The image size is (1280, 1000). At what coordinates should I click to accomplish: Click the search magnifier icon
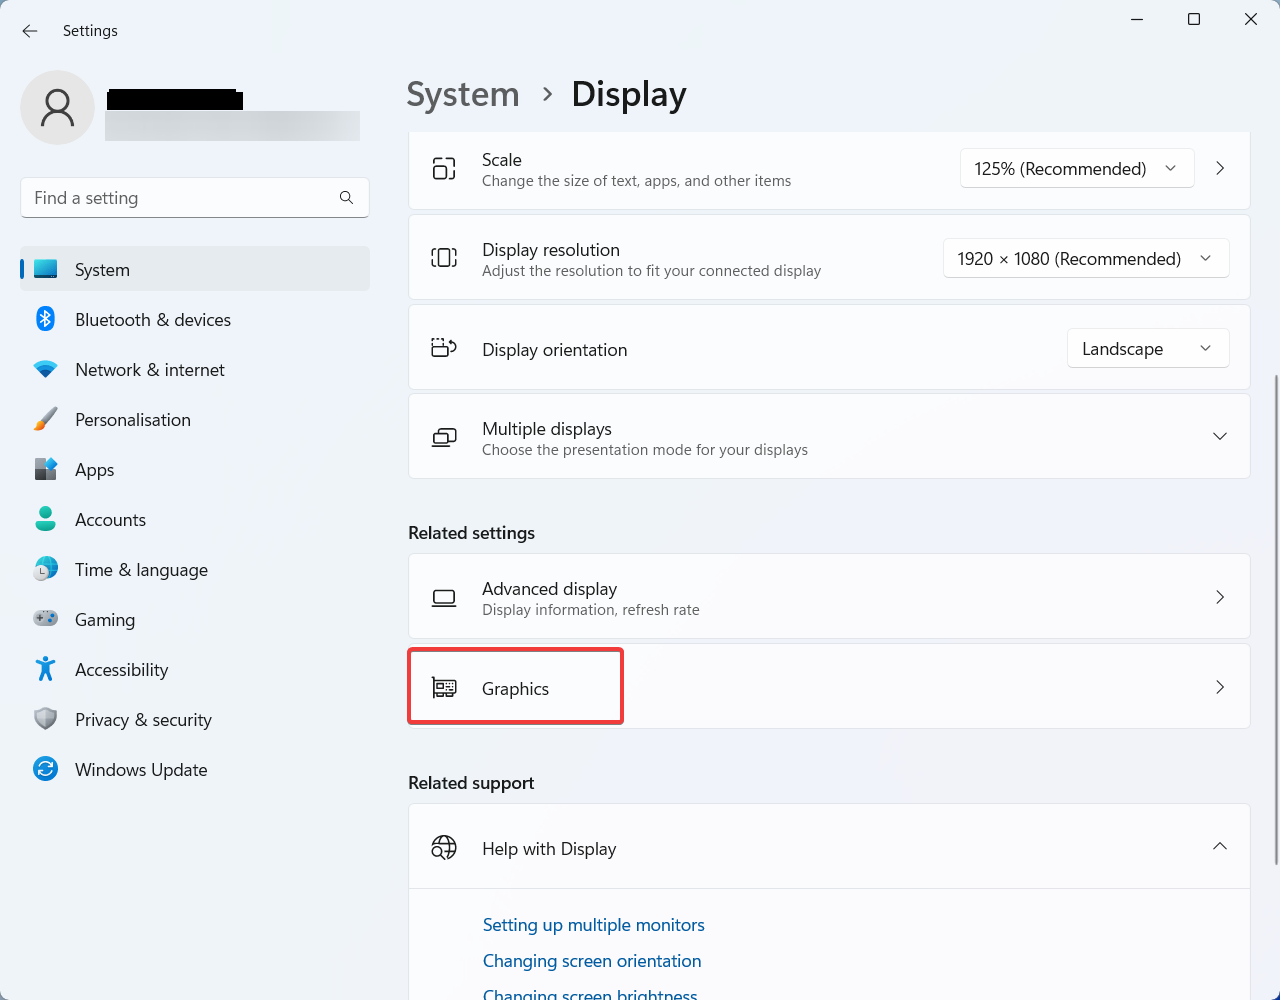[346, 198]
